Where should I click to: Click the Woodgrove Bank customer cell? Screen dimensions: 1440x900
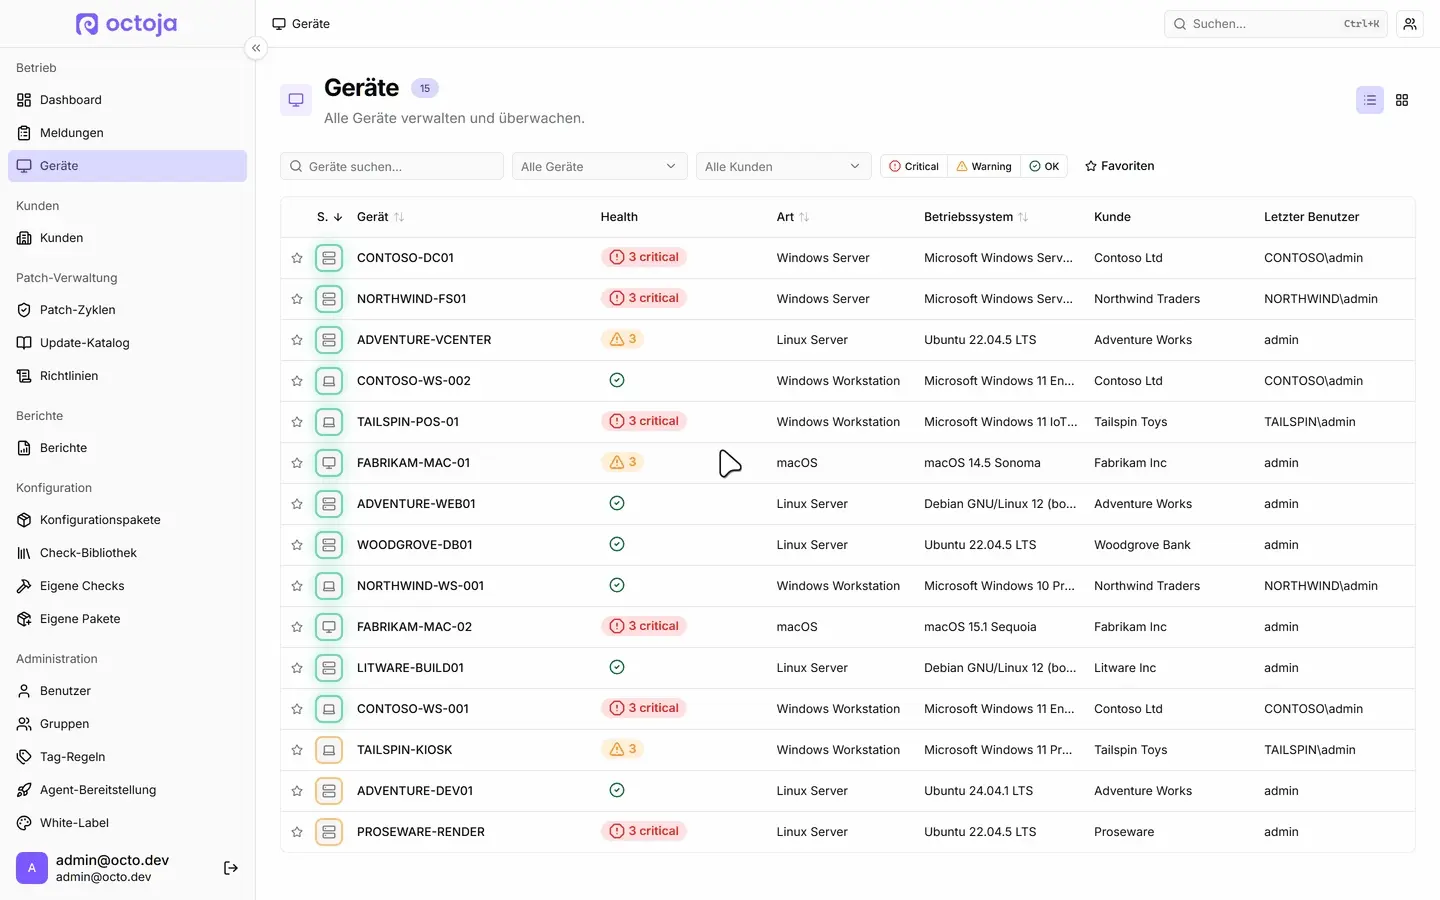click(x=1142, y=545)
